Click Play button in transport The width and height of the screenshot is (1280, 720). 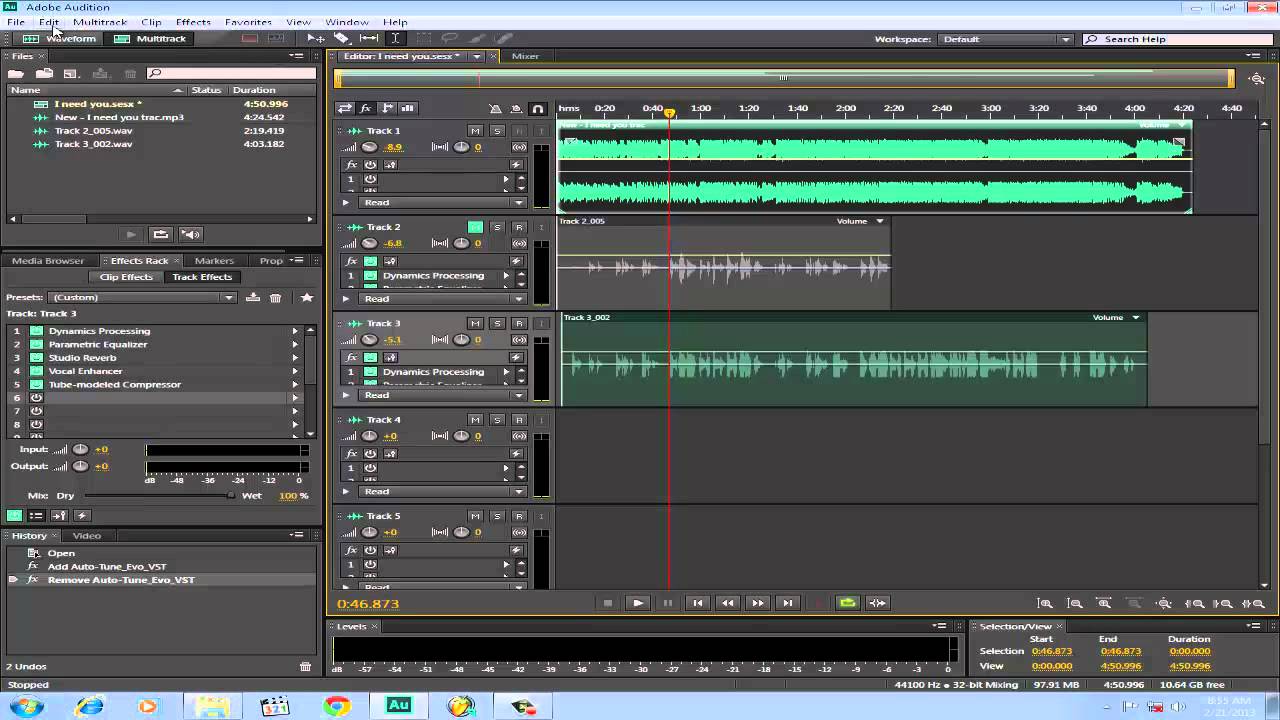pos(638,603)
